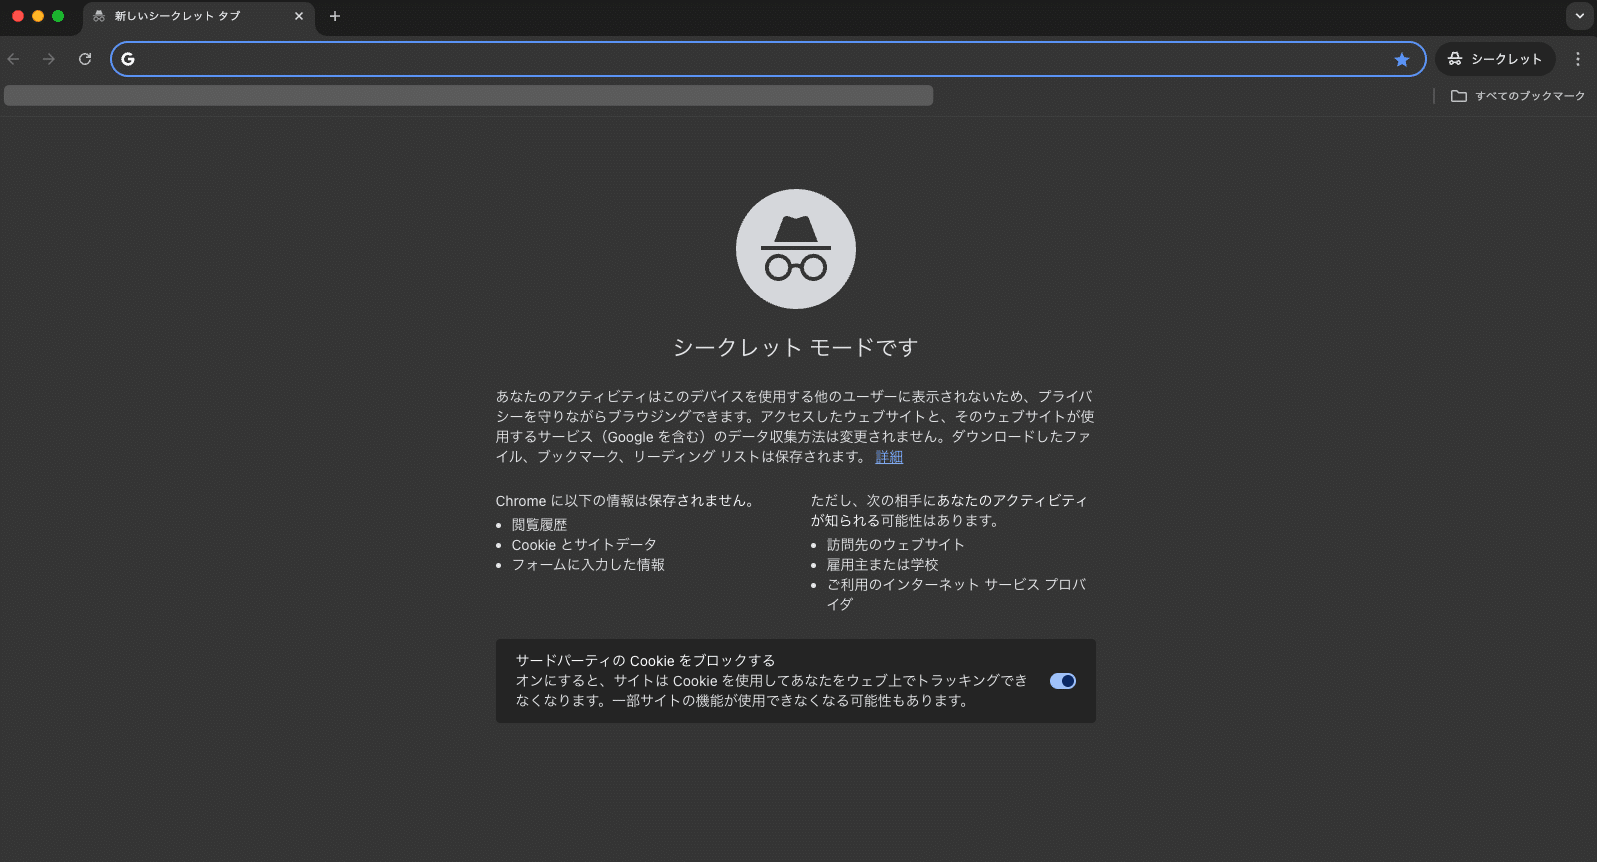Click the シークレット モードです heading
Screen dimensions: 1597x862
[x=796, y=347]
